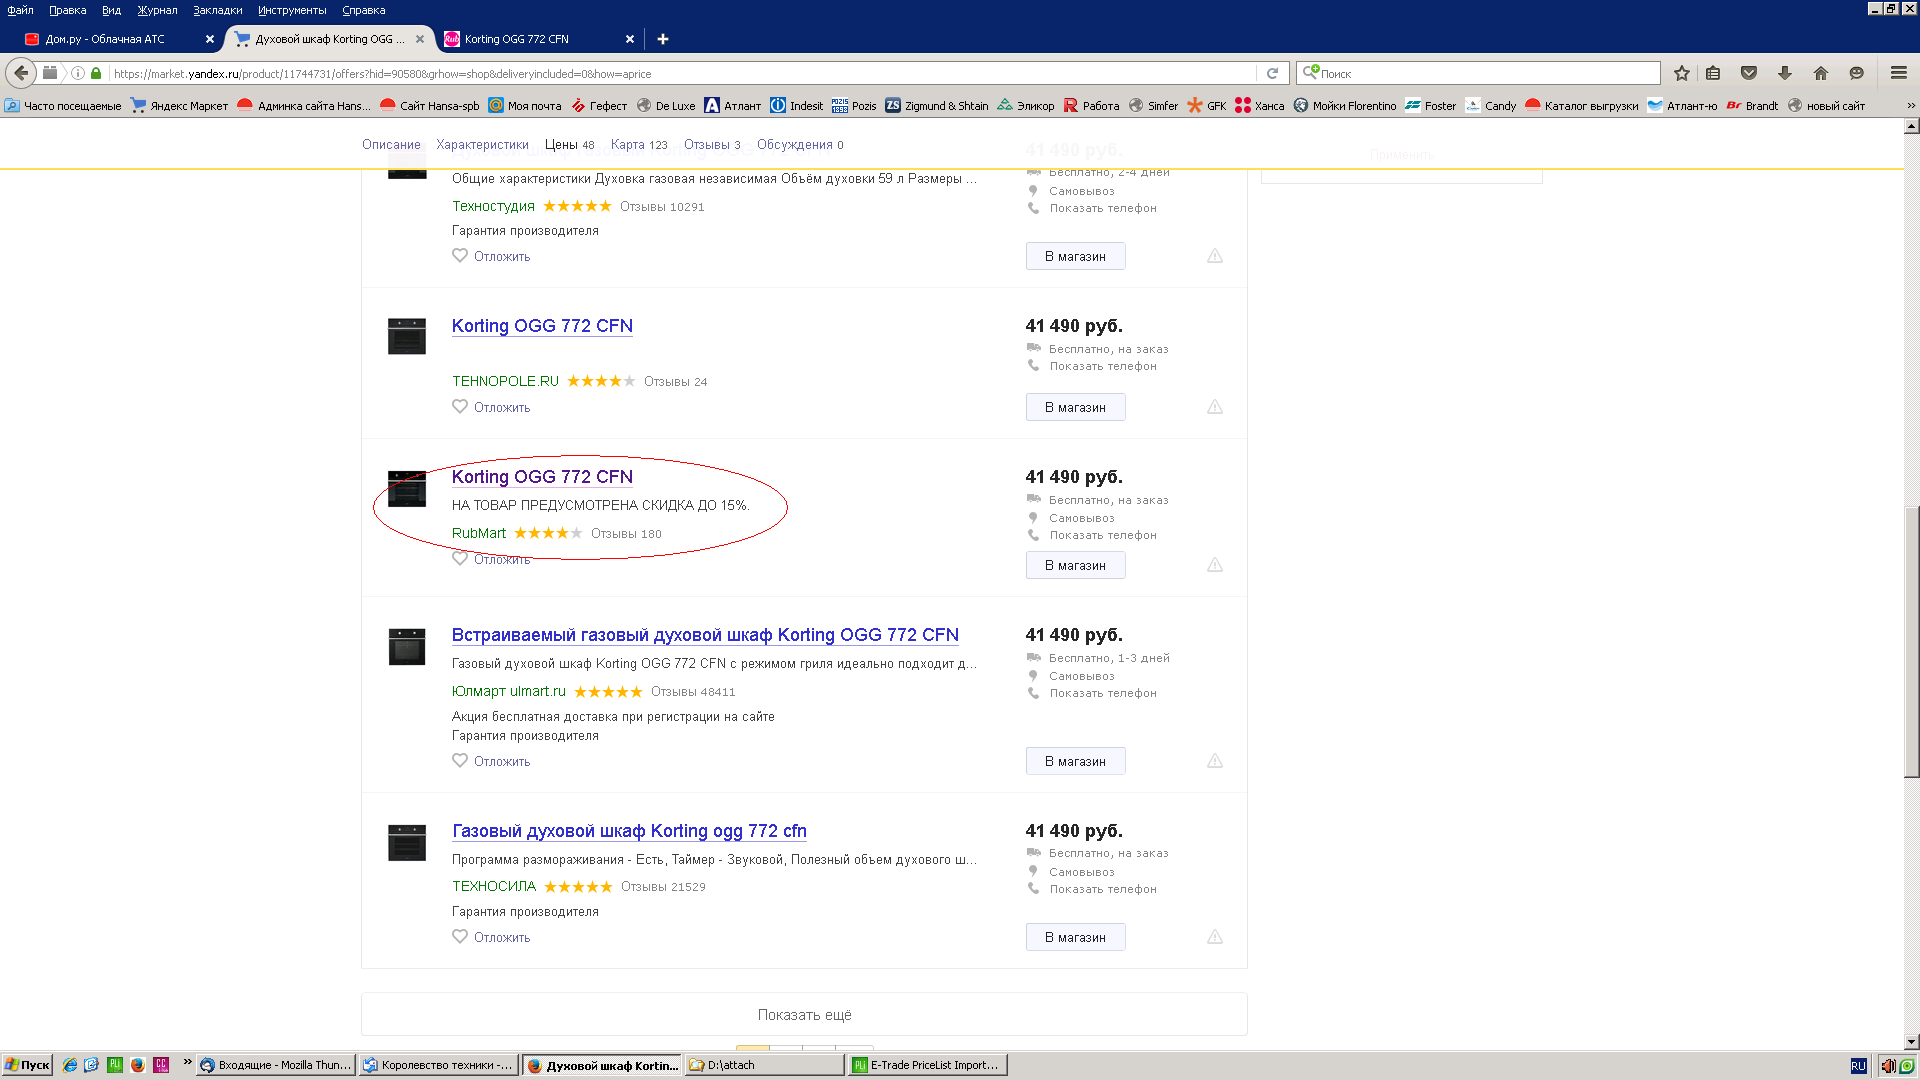Open the Атлант bookmark
This screenshot has width=1920, height=1080.
pyautogui.click(x=732, y=106)
